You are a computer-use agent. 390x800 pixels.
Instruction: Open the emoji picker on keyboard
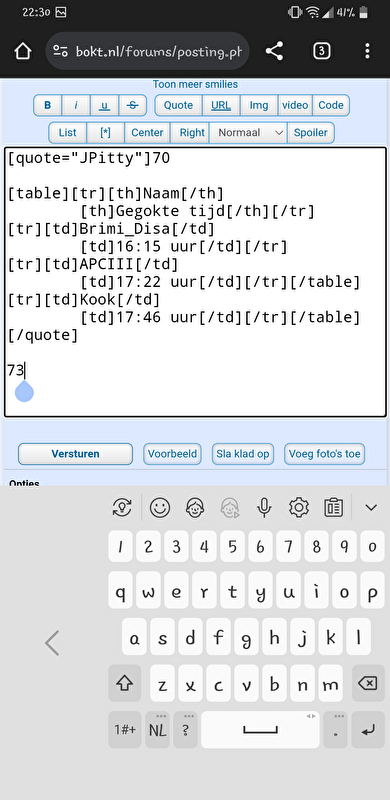[160, 507]
